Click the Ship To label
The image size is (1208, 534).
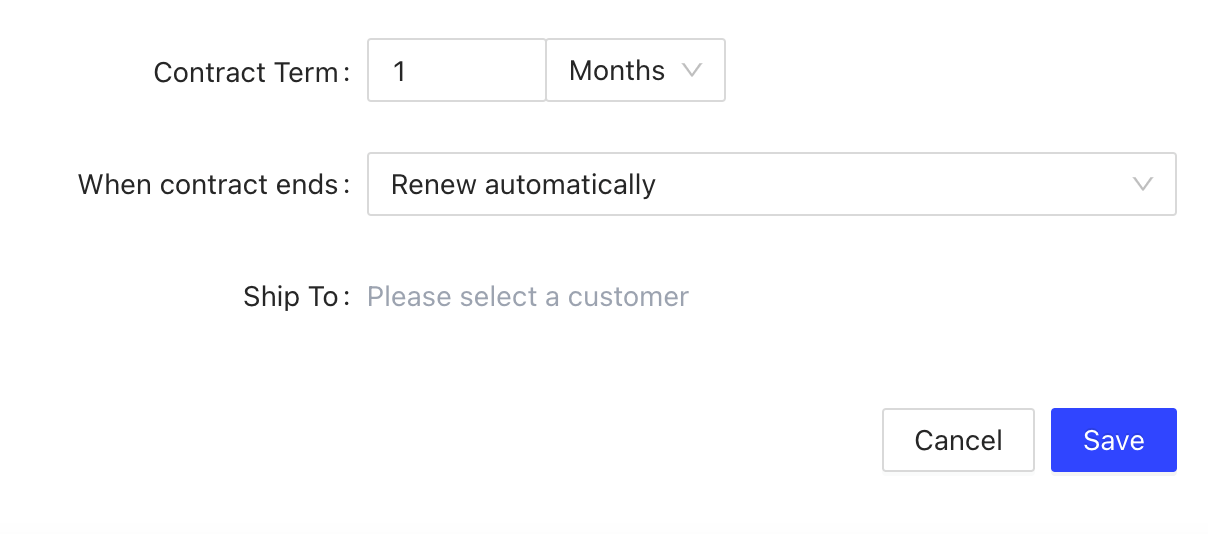(290, 297)
